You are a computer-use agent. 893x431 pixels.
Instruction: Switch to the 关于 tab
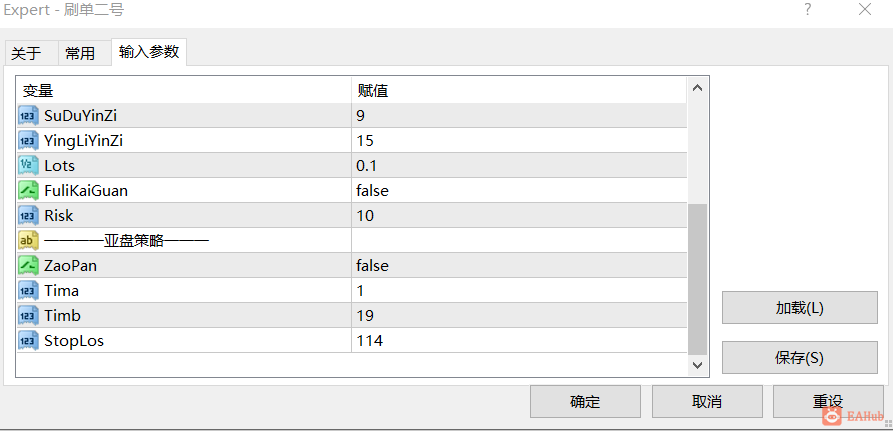pyautogui.click(x=26, y=54)
